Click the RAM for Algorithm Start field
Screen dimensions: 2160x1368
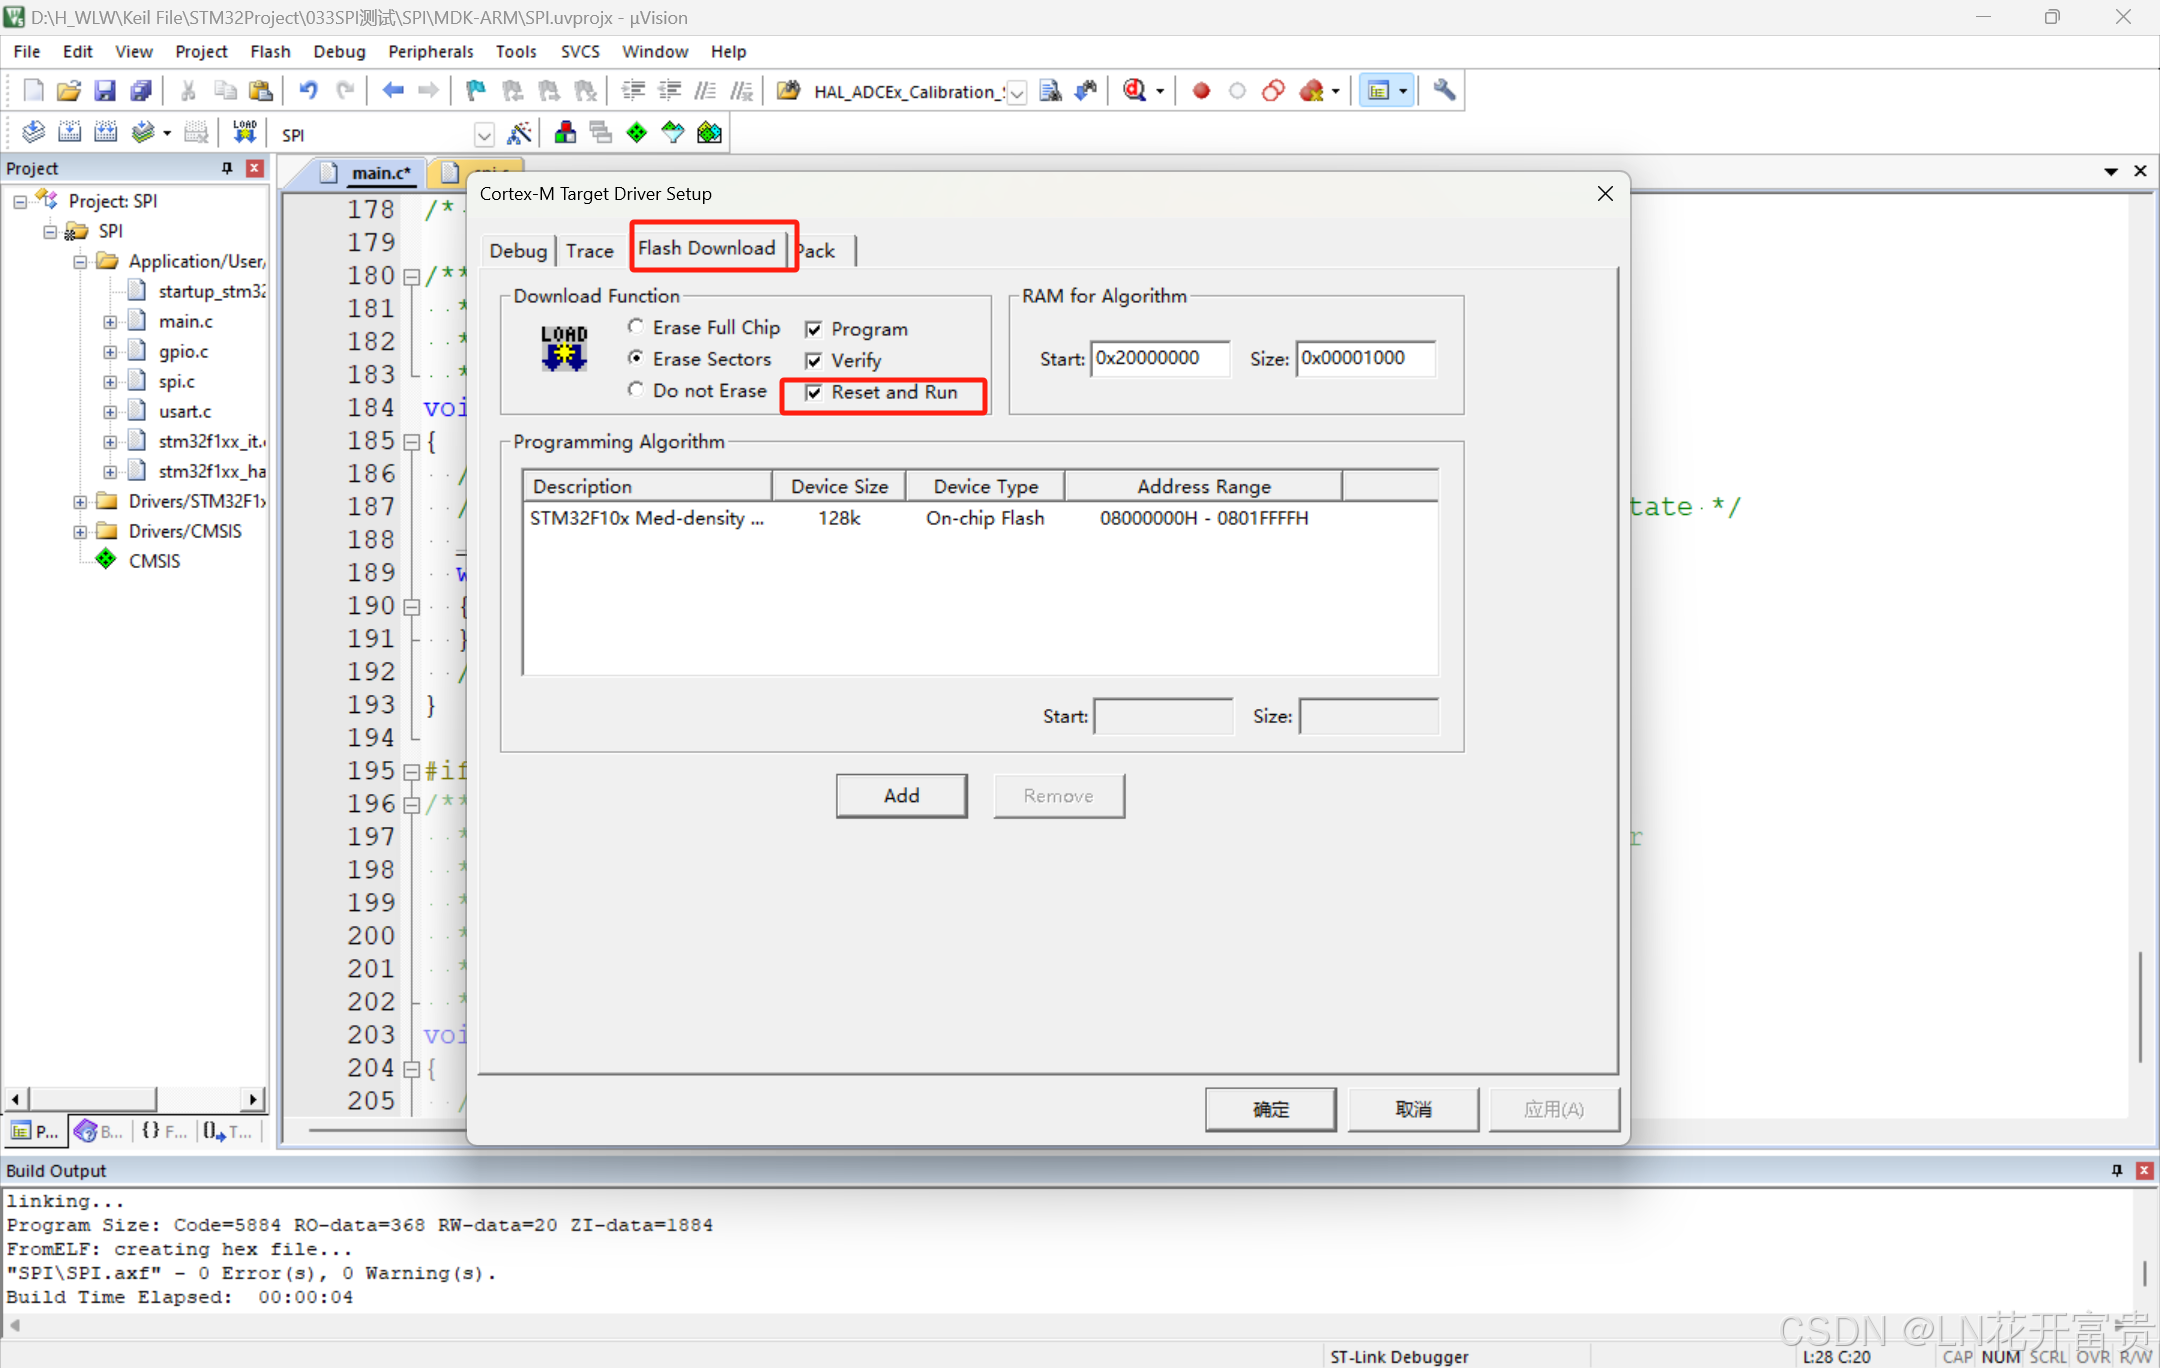point(1159,358)
